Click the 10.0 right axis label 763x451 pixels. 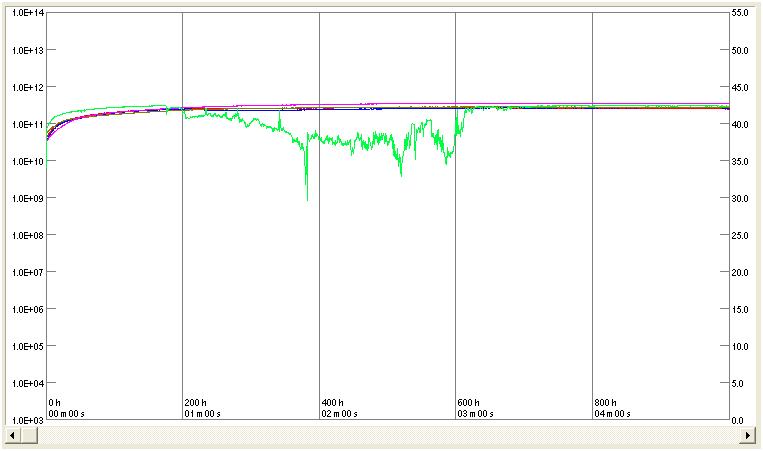pos(740,346)
